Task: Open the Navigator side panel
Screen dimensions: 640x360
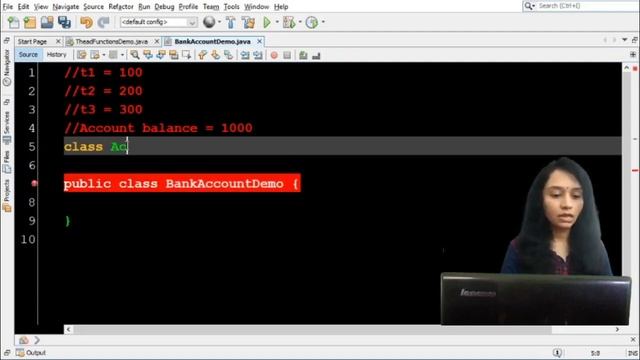Action: click(7, 67)
